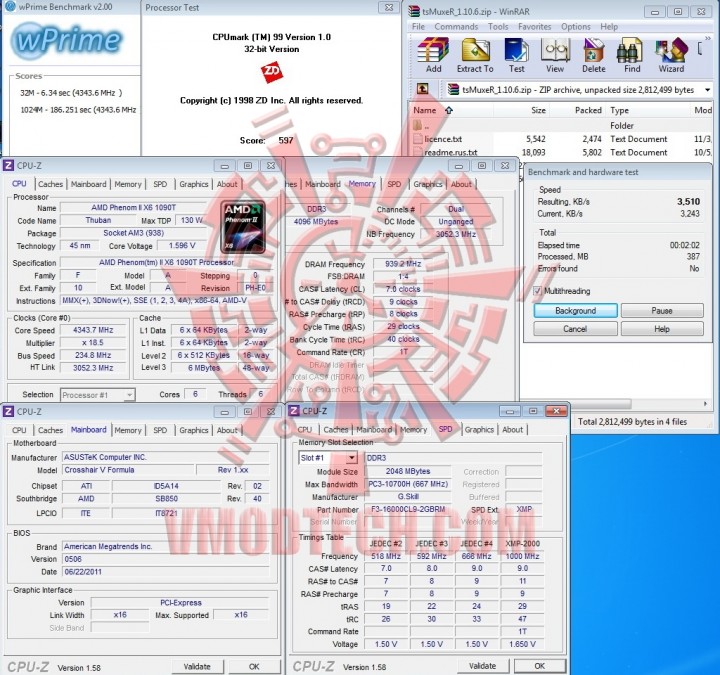Click the Background button in benchmark dialog
Viewport: 720px width, 675px height.
click(575, 311)
